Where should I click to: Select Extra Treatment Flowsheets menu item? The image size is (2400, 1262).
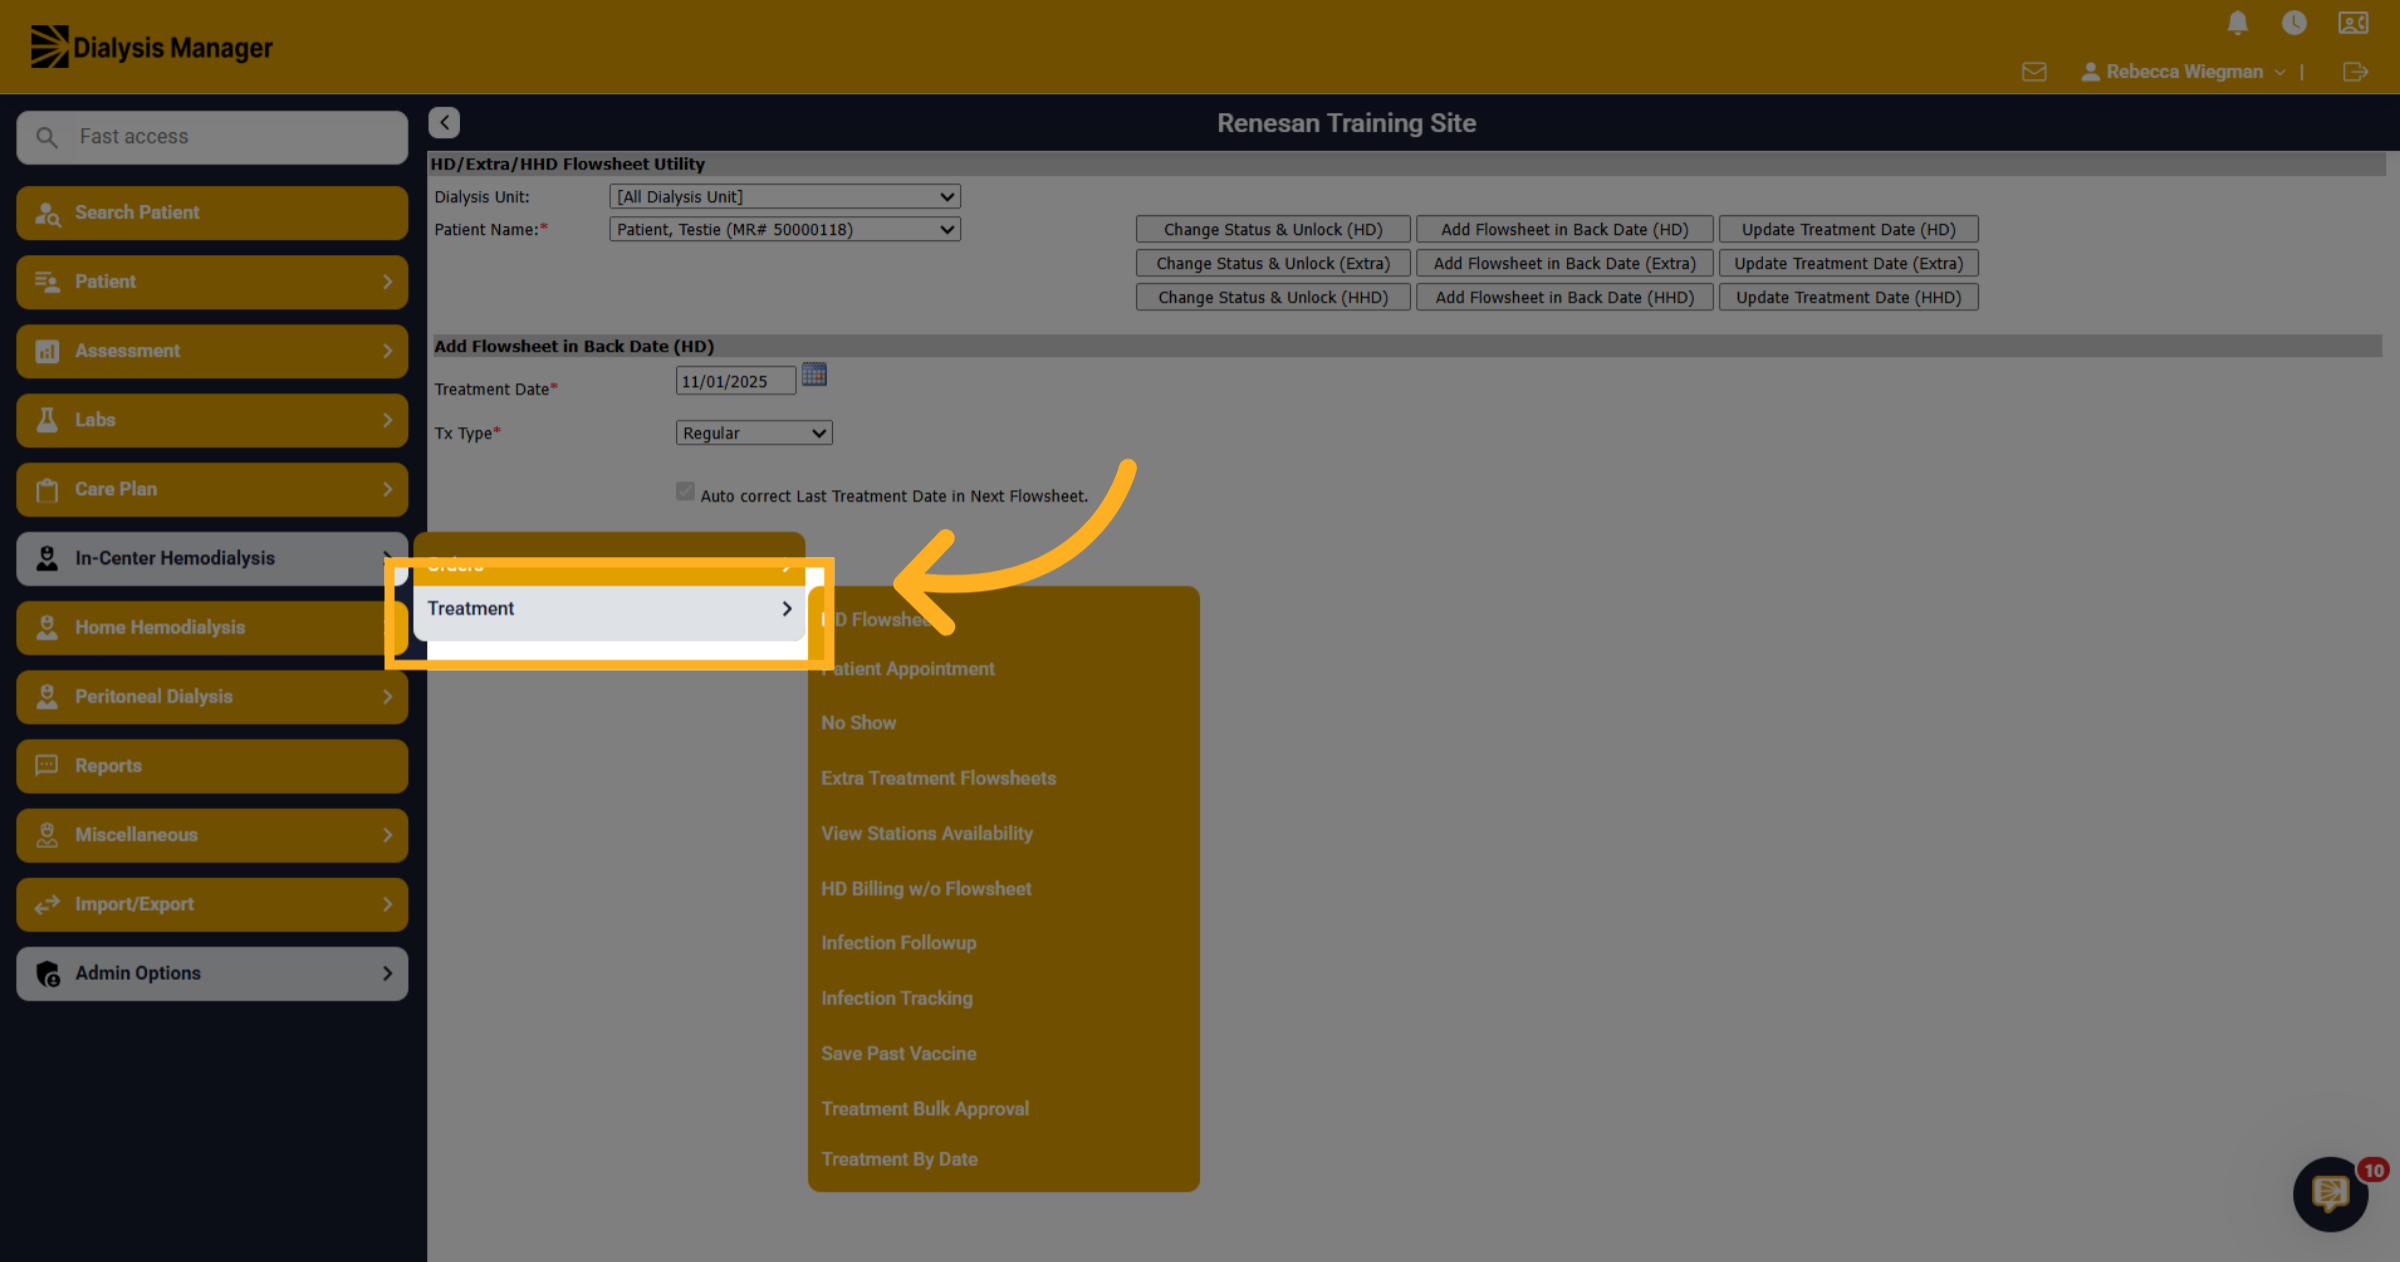(x=938, y=778)
